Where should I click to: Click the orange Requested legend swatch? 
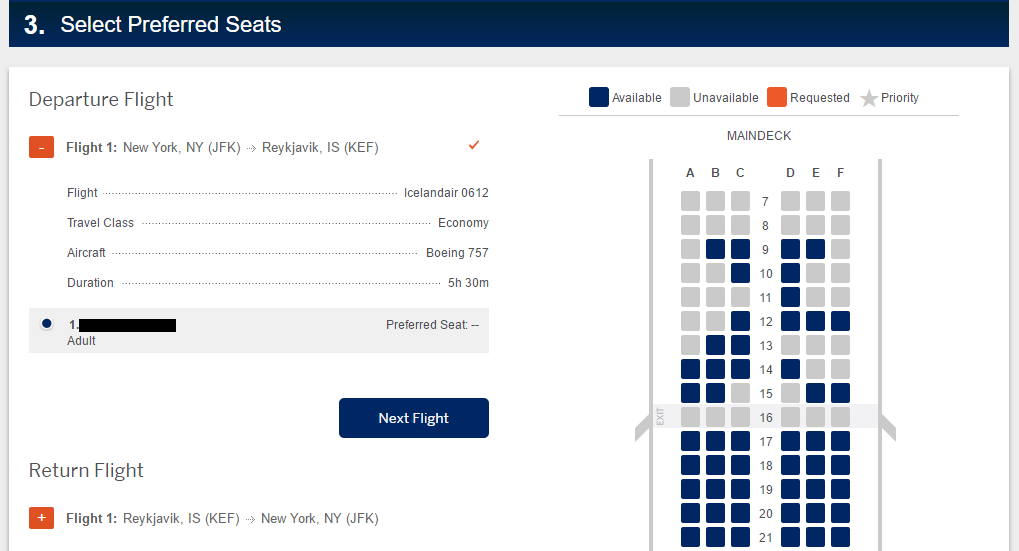click(777, 97)
